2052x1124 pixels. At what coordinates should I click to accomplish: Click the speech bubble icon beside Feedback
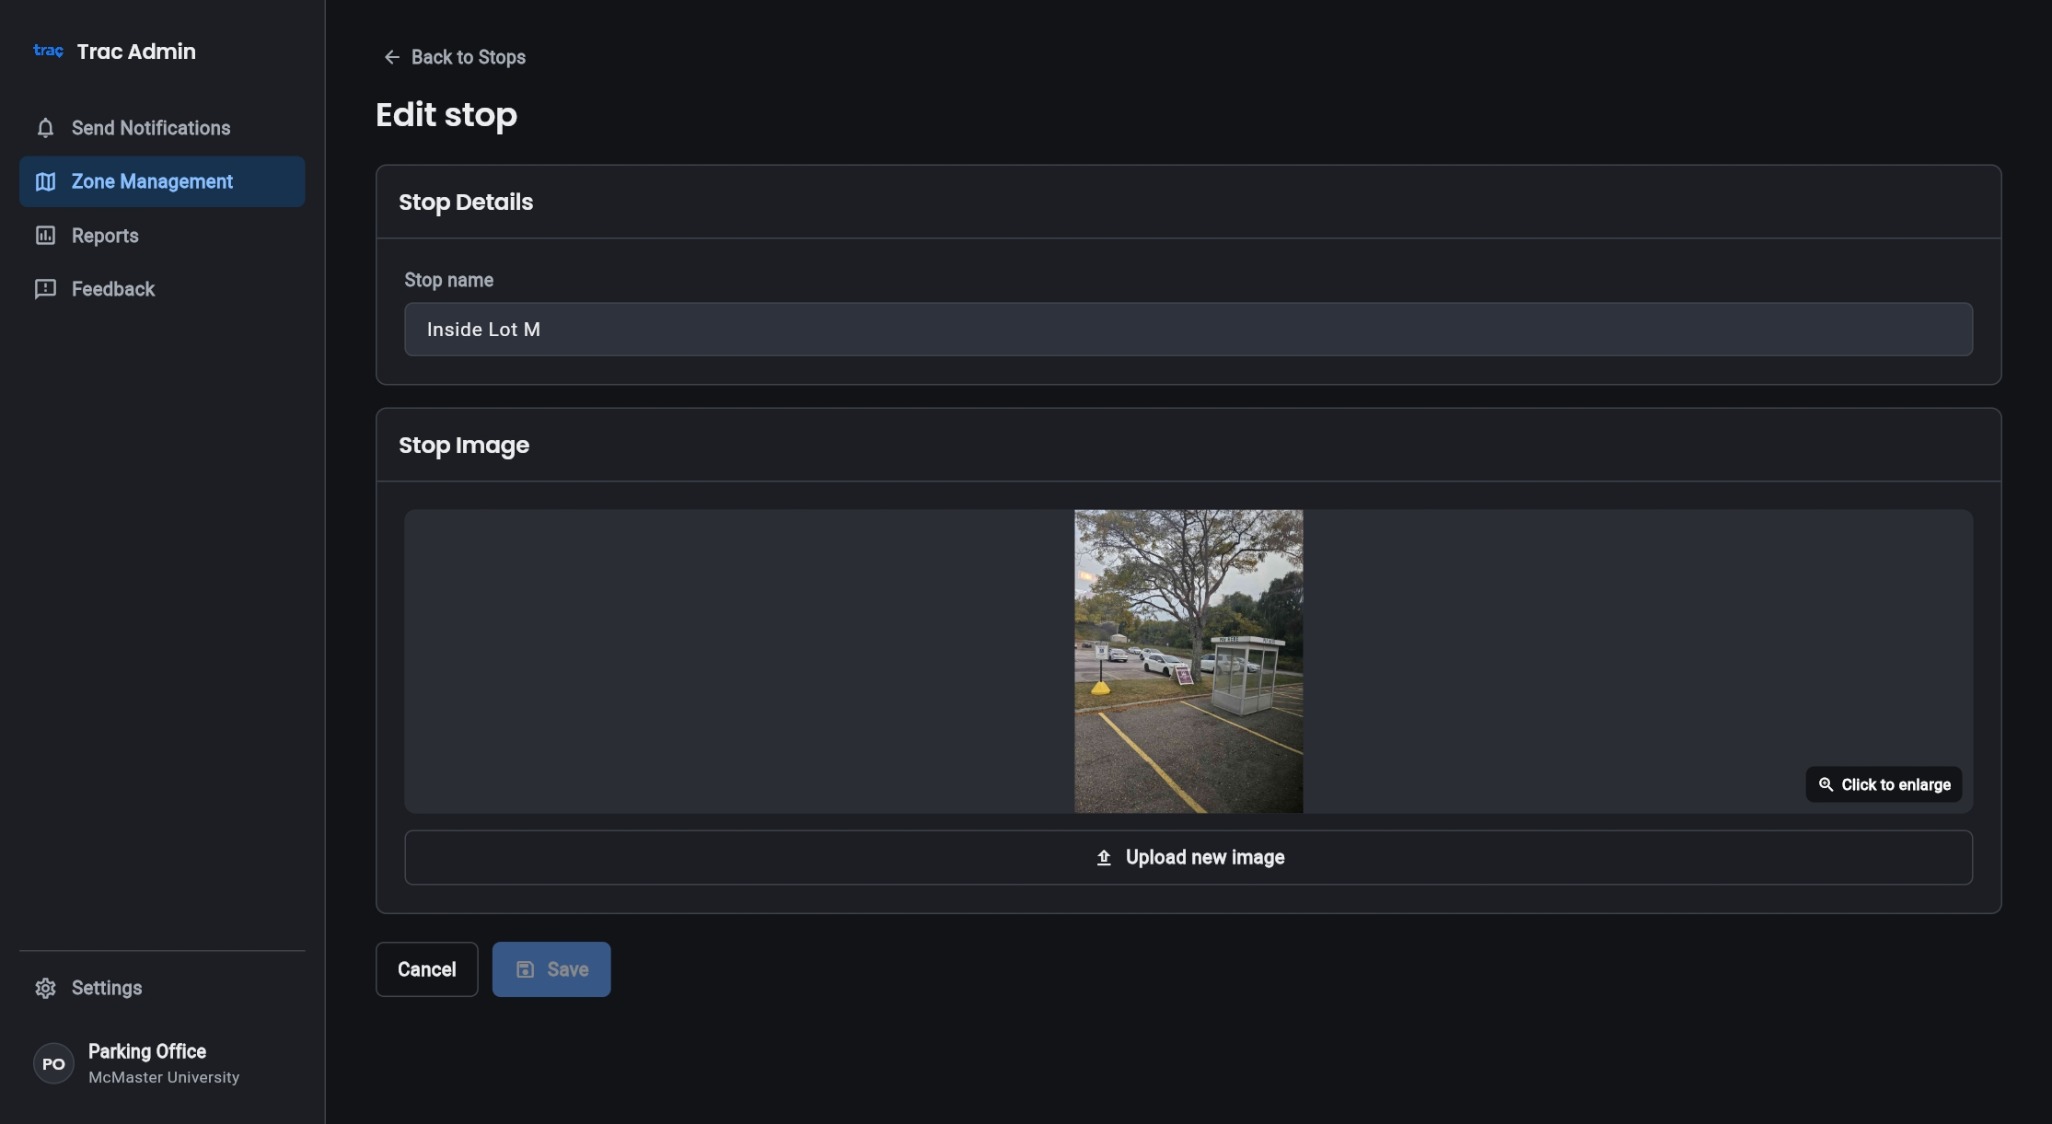(x=45, y=289)
